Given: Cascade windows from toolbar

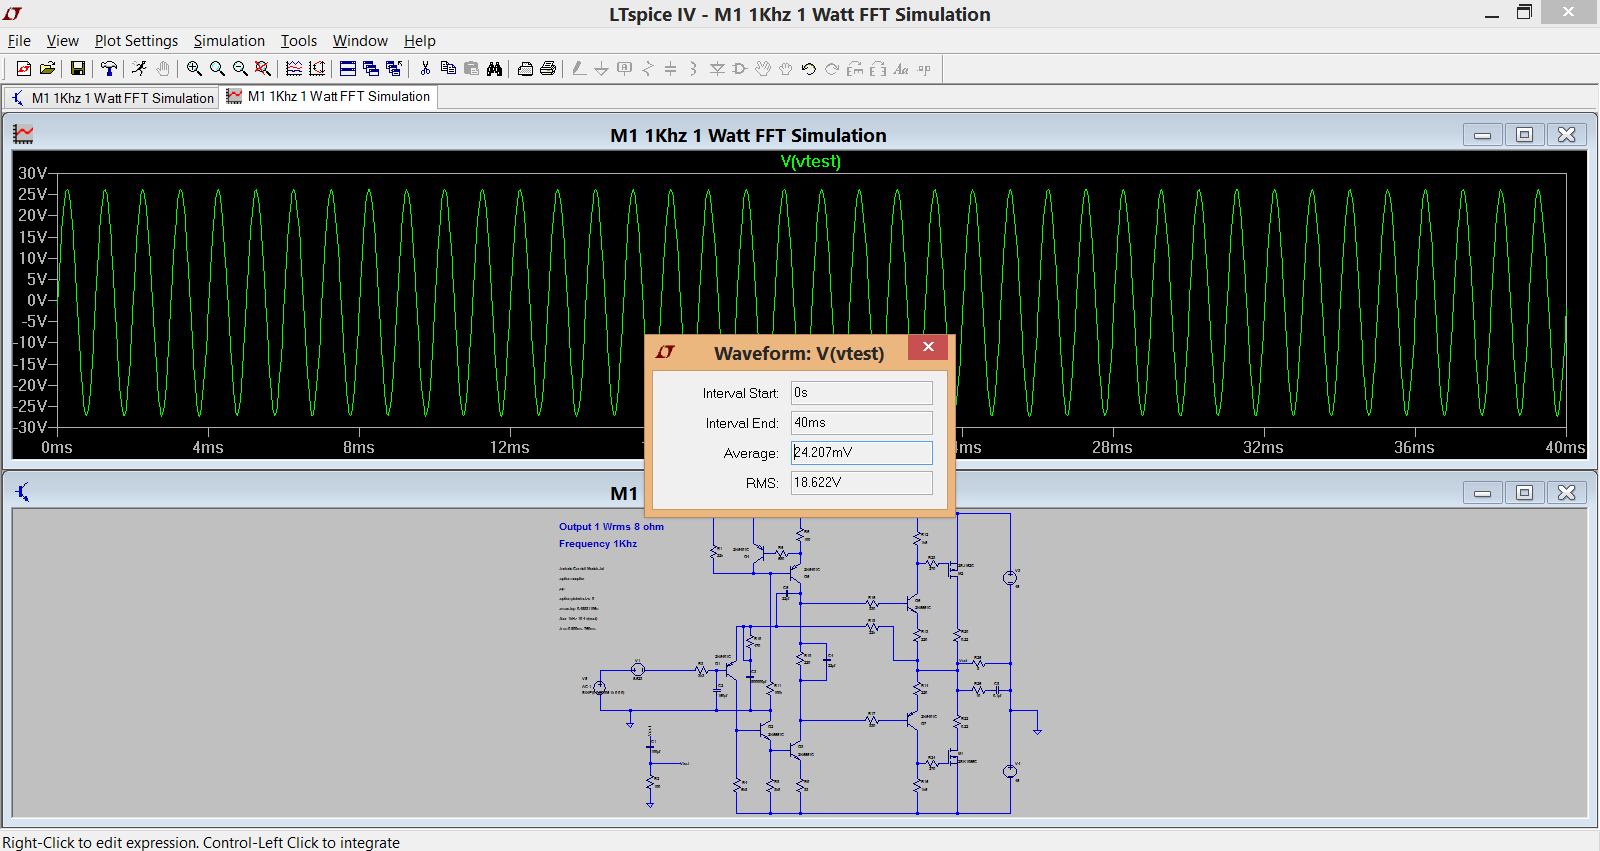Looking at the screenshot, I should [x=371, y=69].
